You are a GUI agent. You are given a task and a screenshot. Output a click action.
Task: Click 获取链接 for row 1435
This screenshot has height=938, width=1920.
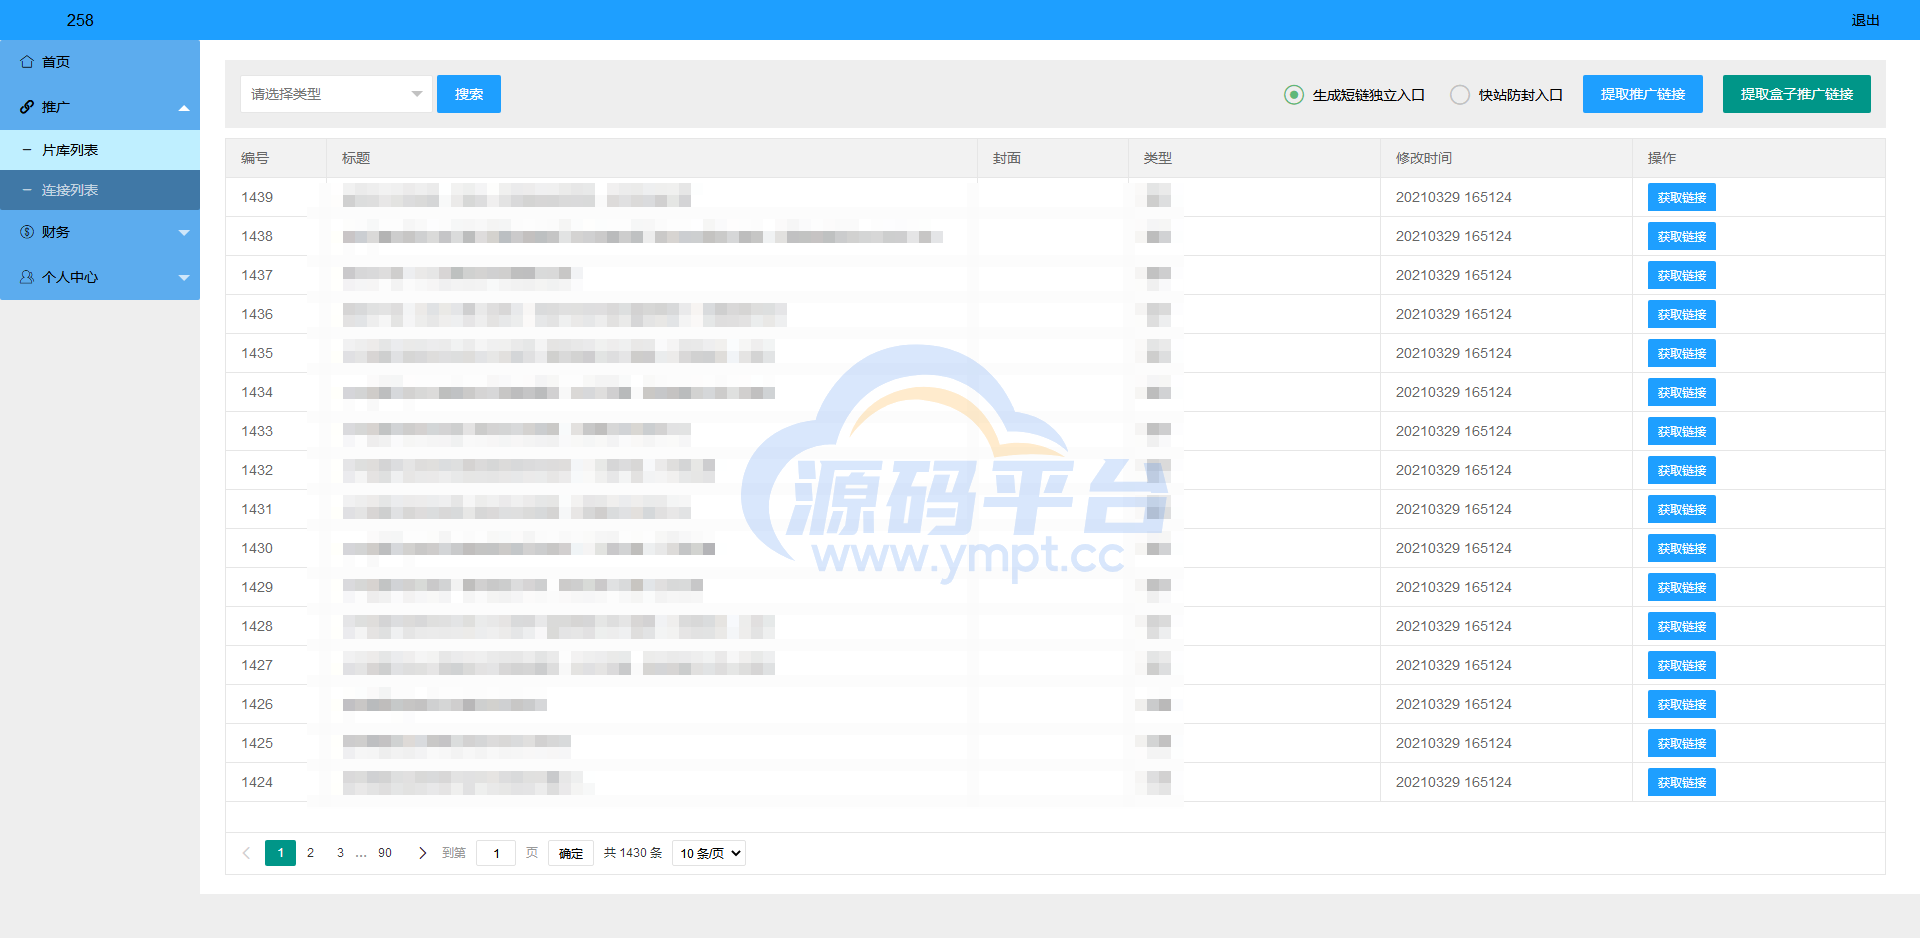[x=1682, y=353]
